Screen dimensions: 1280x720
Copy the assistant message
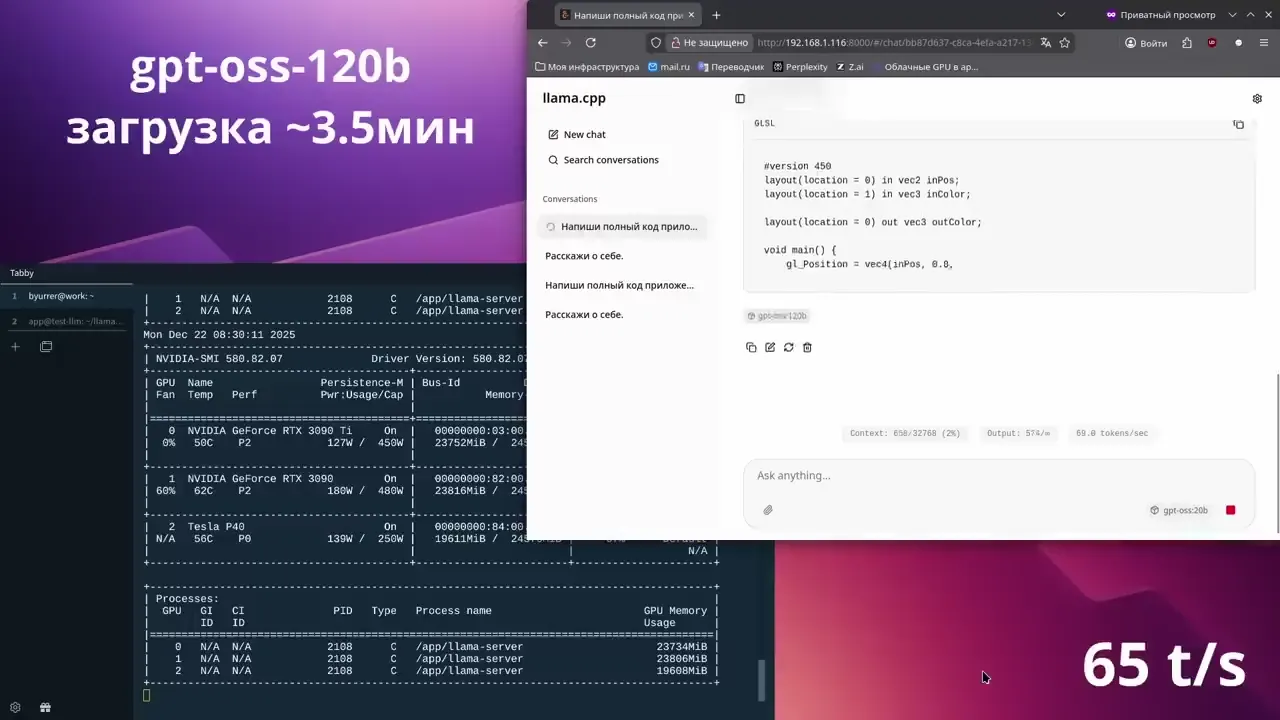coord(751,347)
